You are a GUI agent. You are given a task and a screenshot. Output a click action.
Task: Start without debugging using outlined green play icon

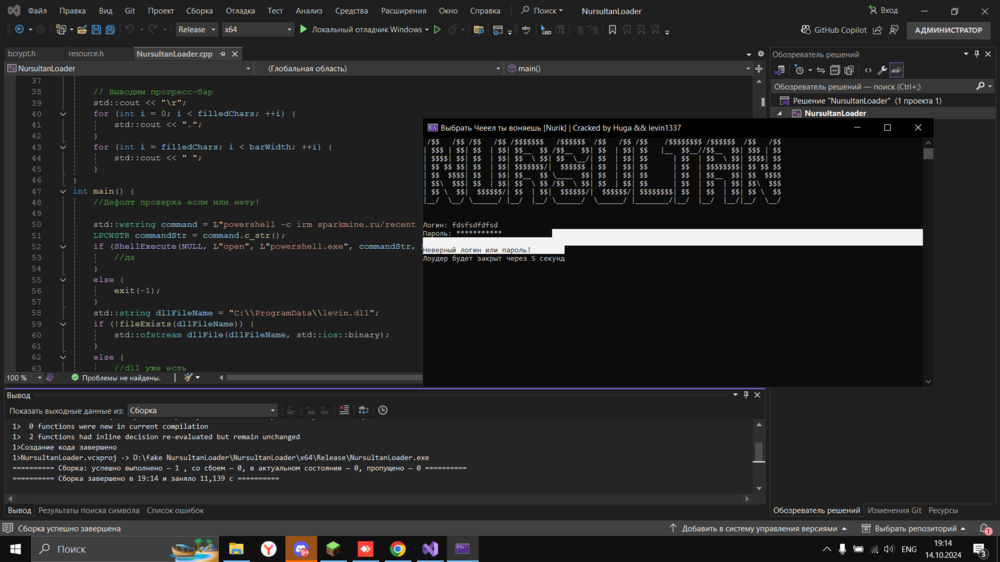[x=438, y=29]
